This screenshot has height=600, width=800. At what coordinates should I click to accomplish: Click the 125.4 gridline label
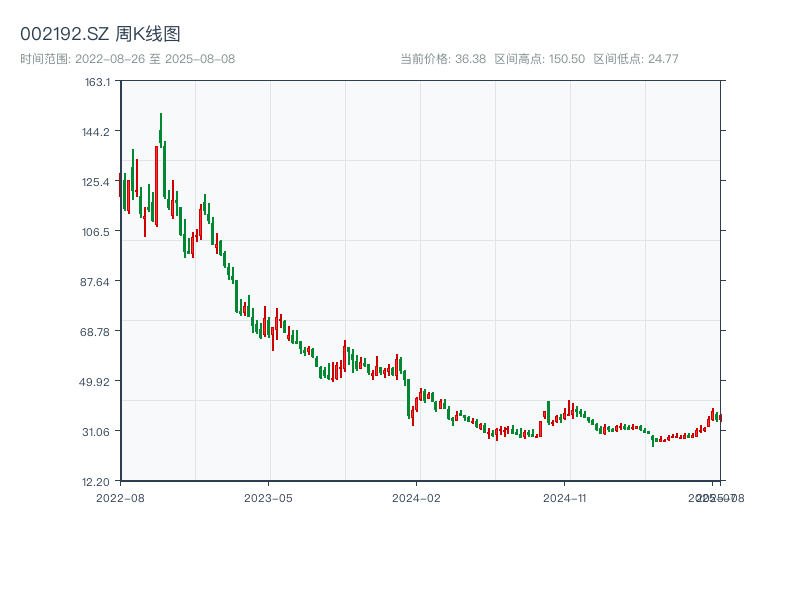97,183
